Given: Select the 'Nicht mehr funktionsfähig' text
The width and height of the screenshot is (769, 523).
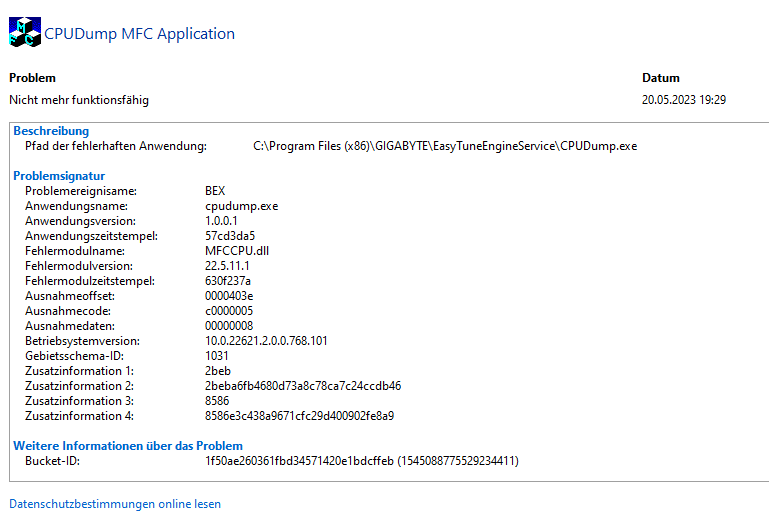Looking at the screenshot, I should point(79,100).
